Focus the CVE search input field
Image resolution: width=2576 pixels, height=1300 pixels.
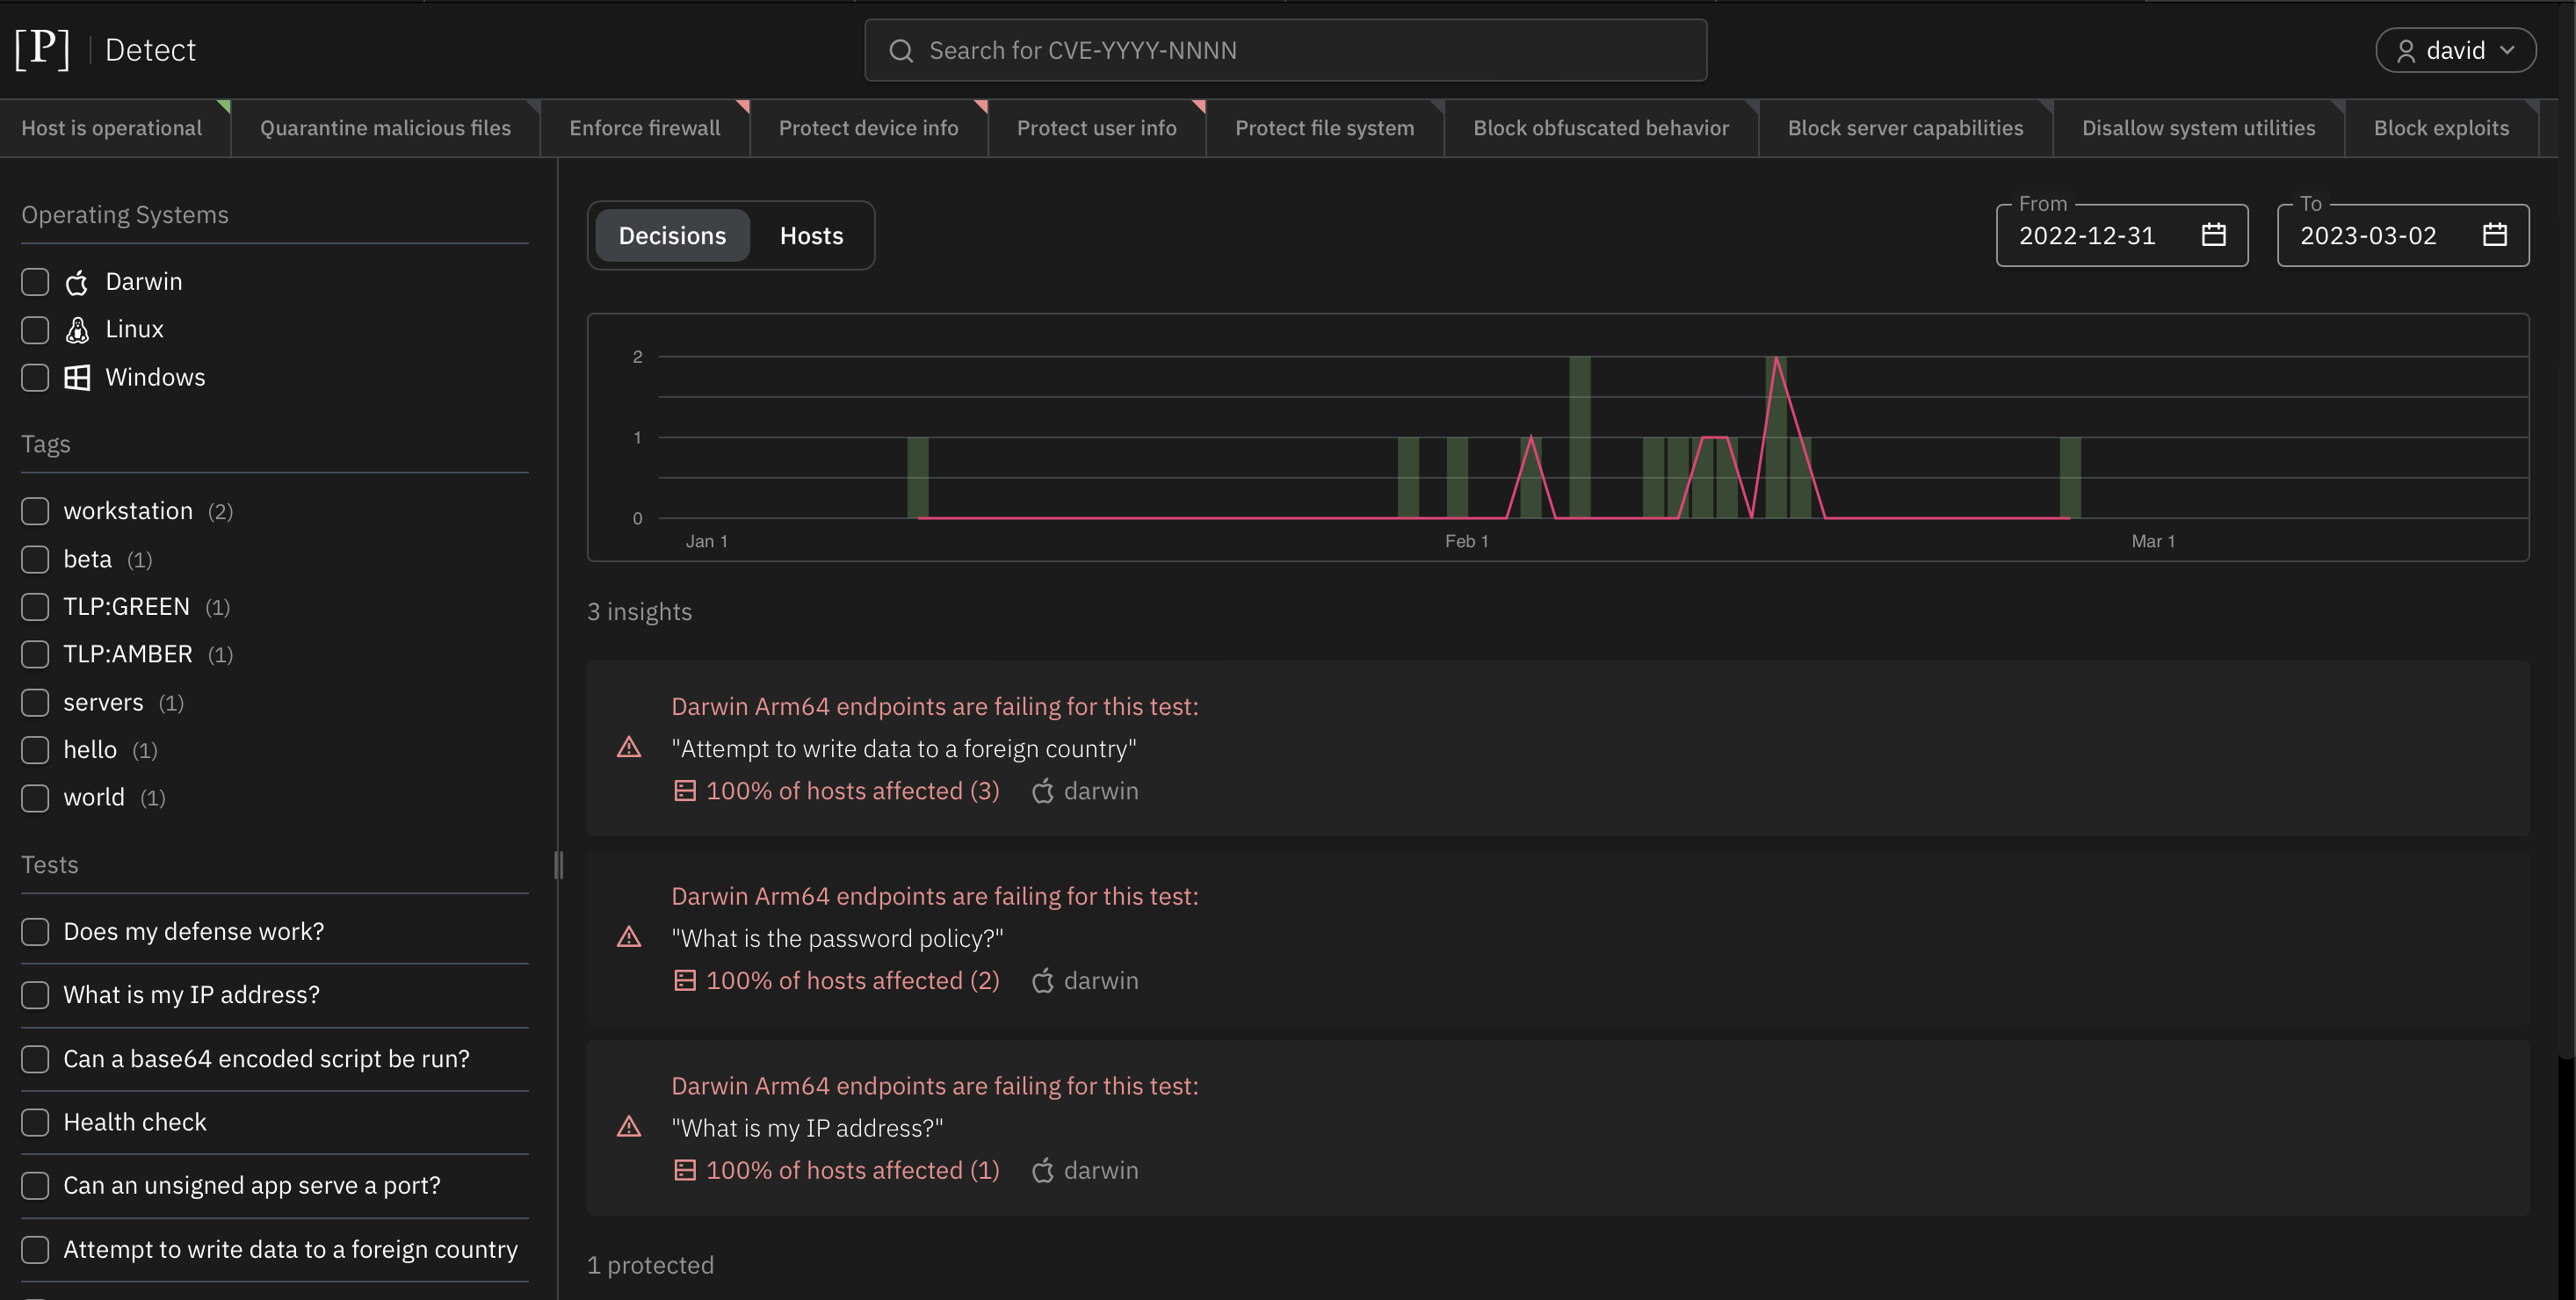1300,51
